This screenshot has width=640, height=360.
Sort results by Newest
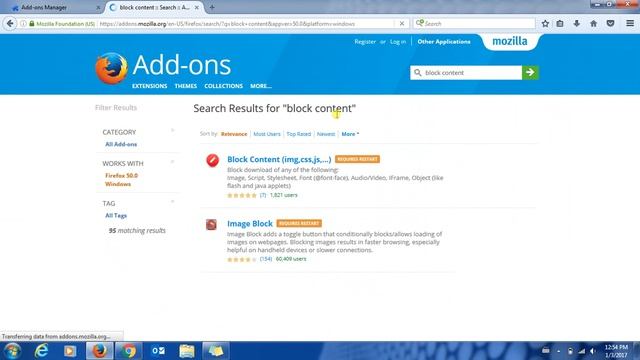pos(326,134)
